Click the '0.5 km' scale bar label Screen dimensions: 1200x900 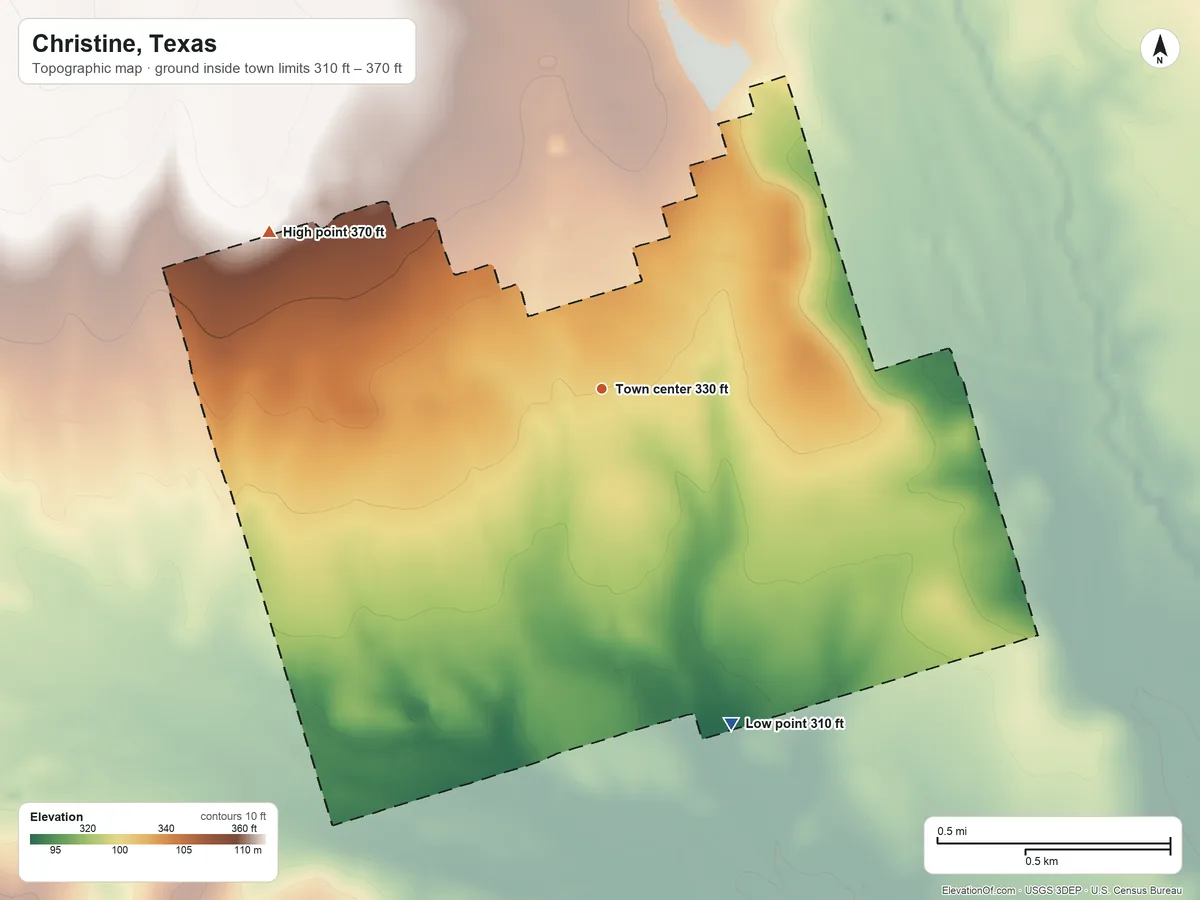click(x=1041, y=861)
